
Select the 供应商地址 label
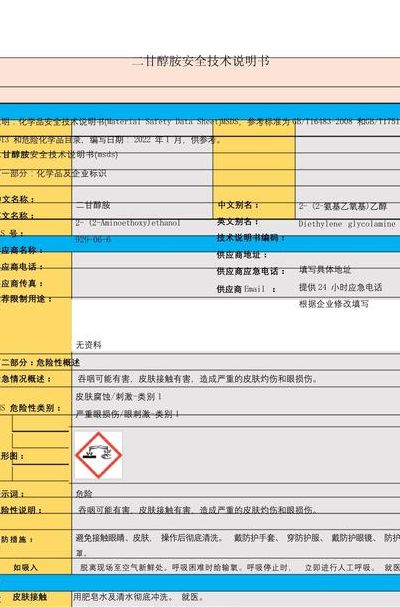pos(242,255)
